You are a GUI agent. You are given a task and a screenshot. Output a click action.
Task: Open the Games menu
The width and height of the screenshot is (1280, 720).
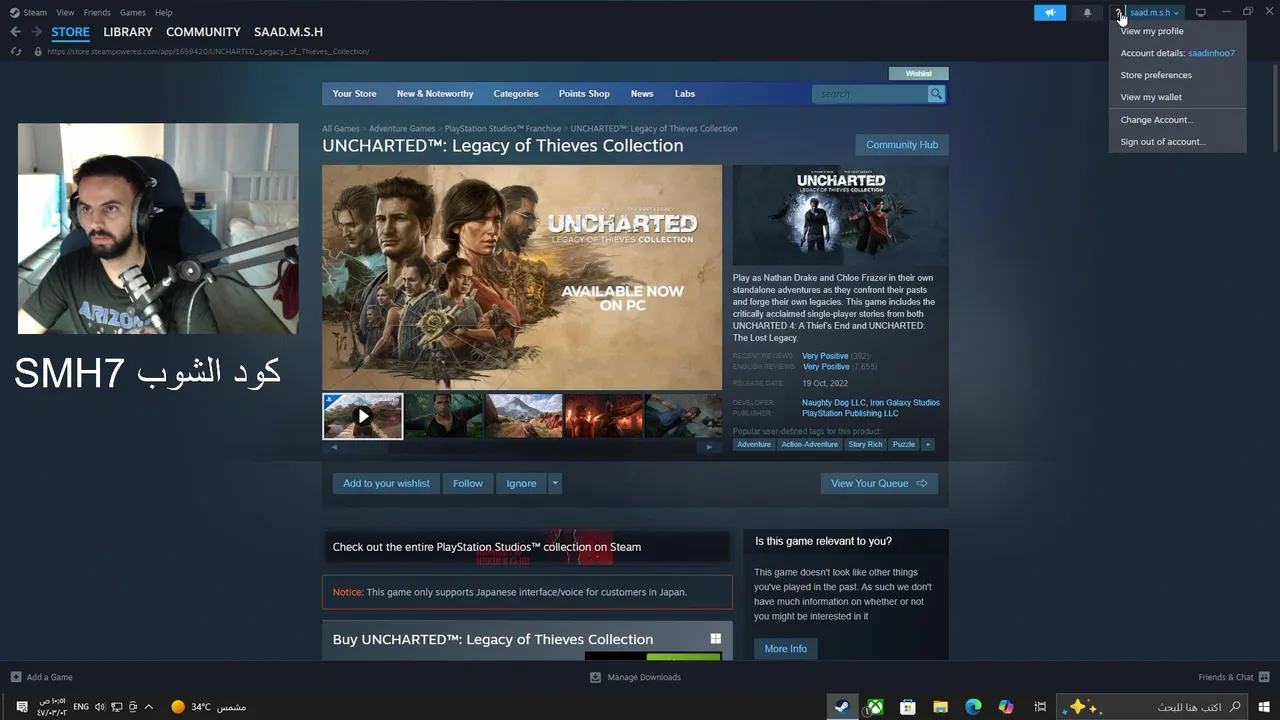click(x=132, y=12)
